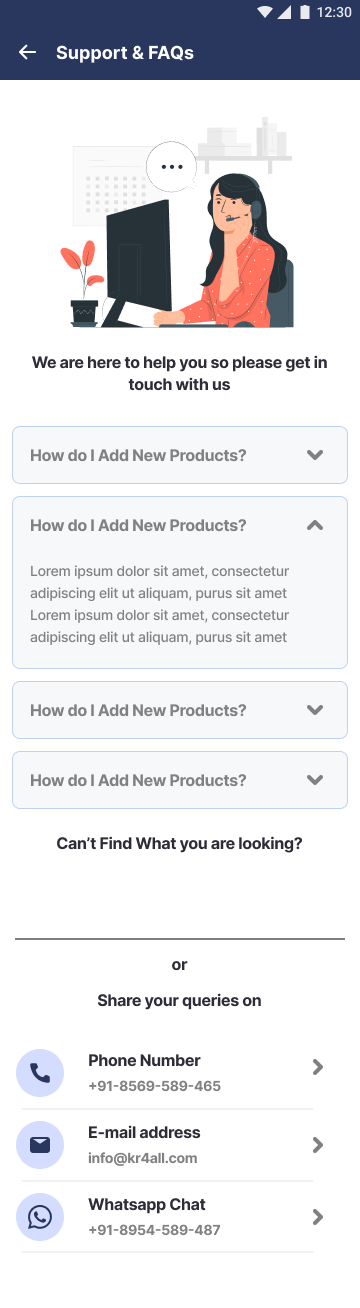Tap 'Can't Find What you are looking?' text
360x1308 pixels.
point(180,844)
